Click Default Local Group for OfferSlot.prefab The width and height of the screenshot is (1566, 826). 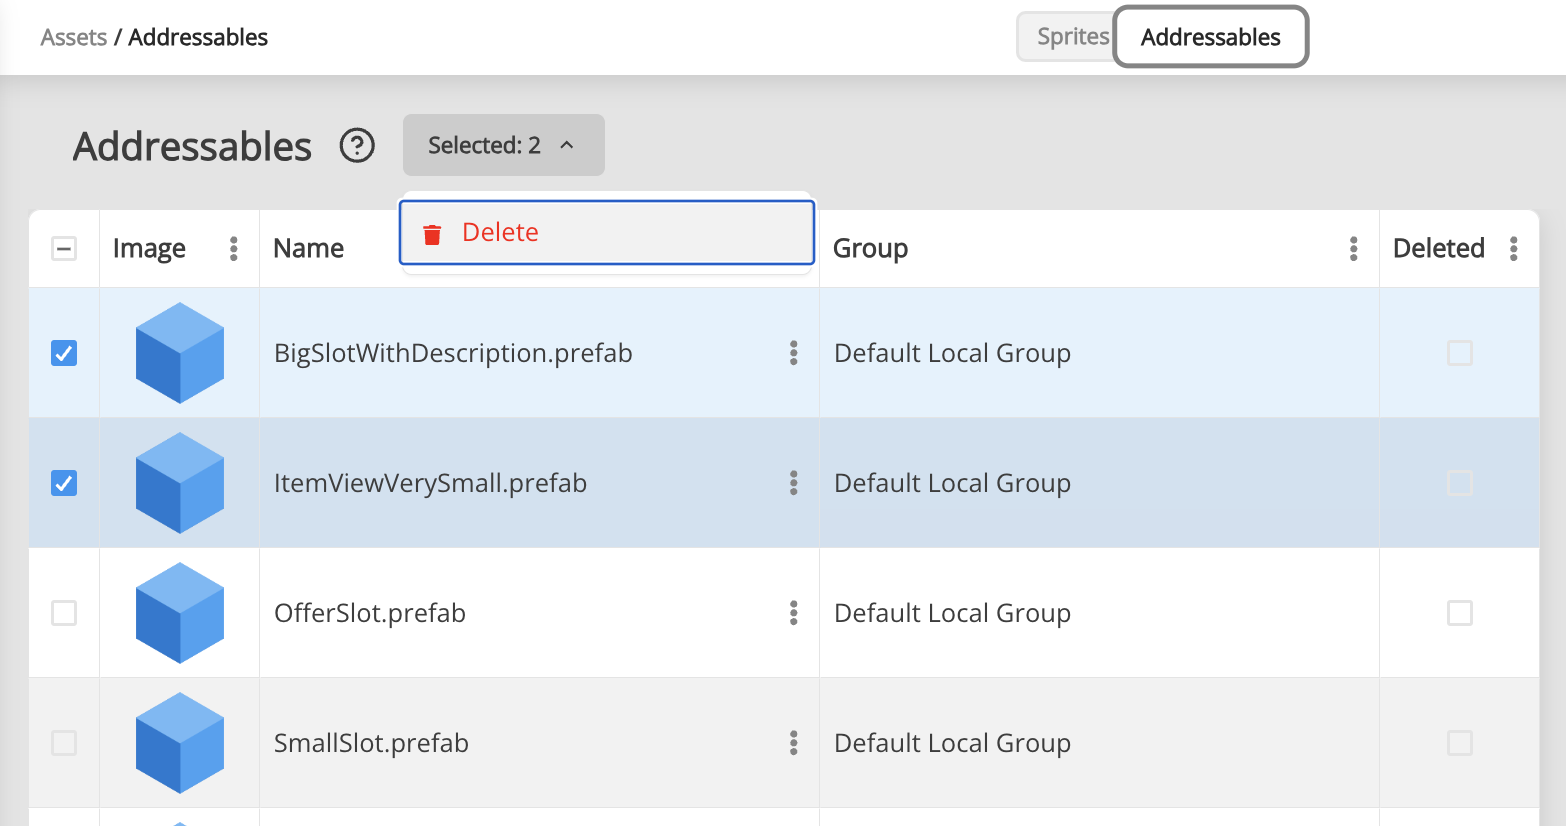[x=952, y=613]
